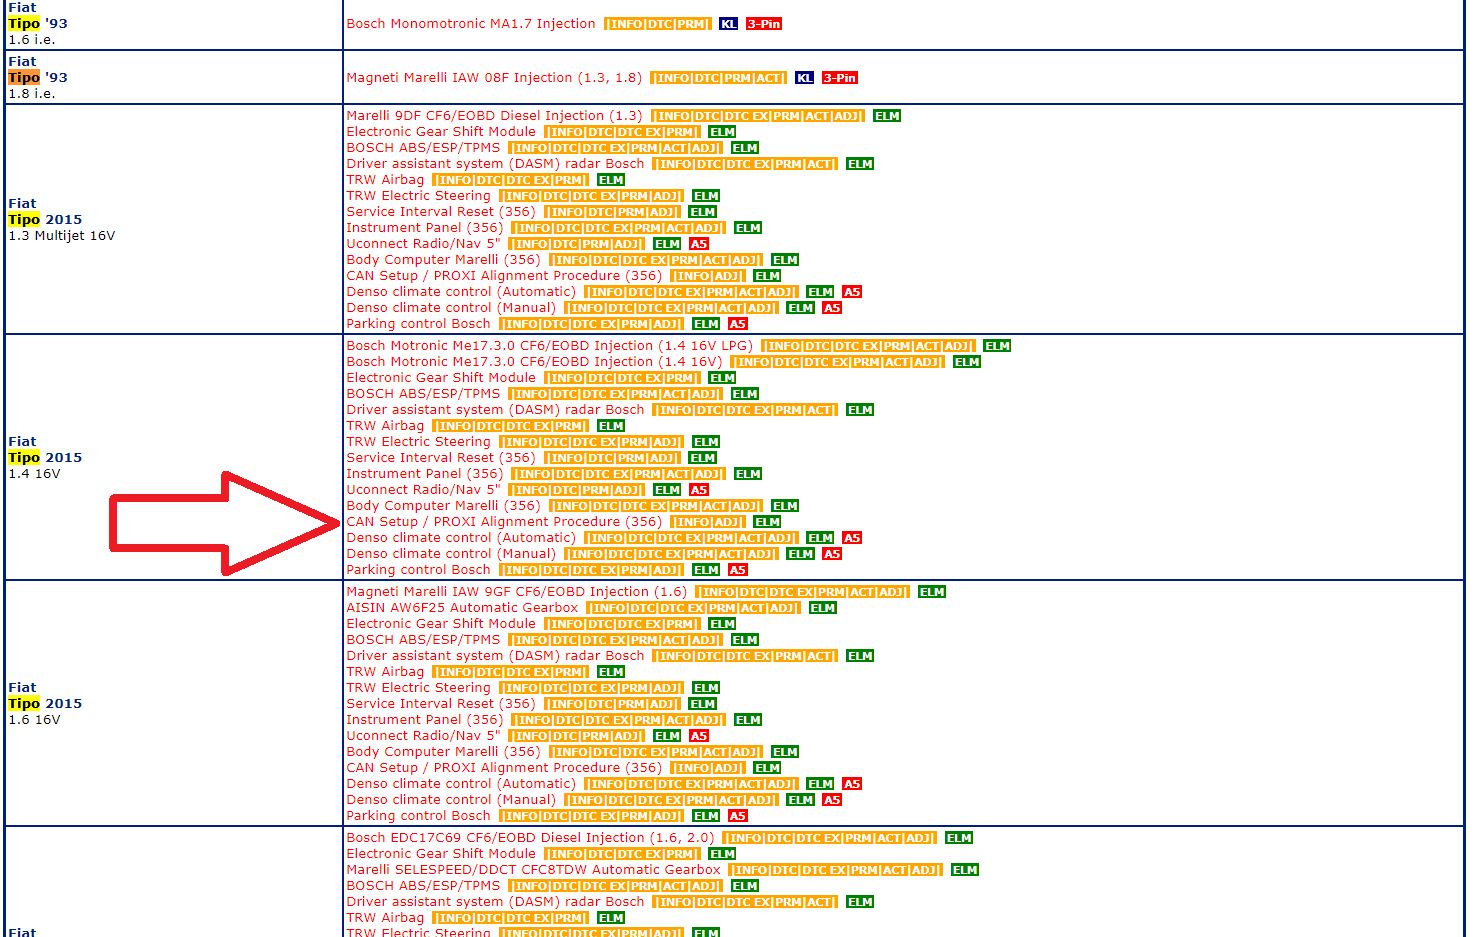Click the A5 badge beside Uconnect Radio/Nav in 1.3 Multijet group
Image resolution: width=1475 pixels, height=937 pixels.
pyautogui.click(x=699, y=244)
